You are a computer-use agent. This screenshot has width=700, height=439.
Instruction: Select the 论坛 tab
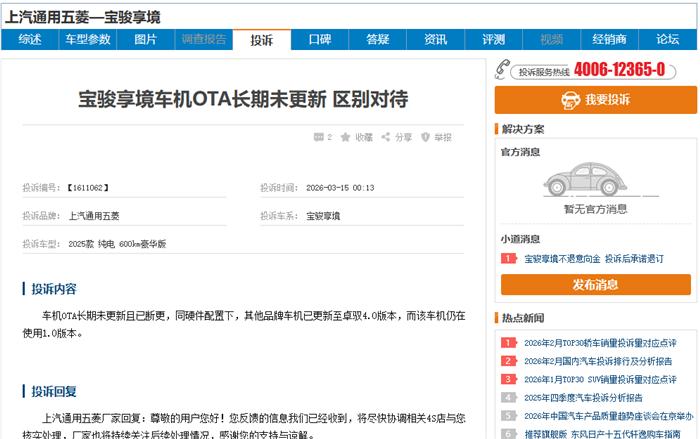(667, 40)
